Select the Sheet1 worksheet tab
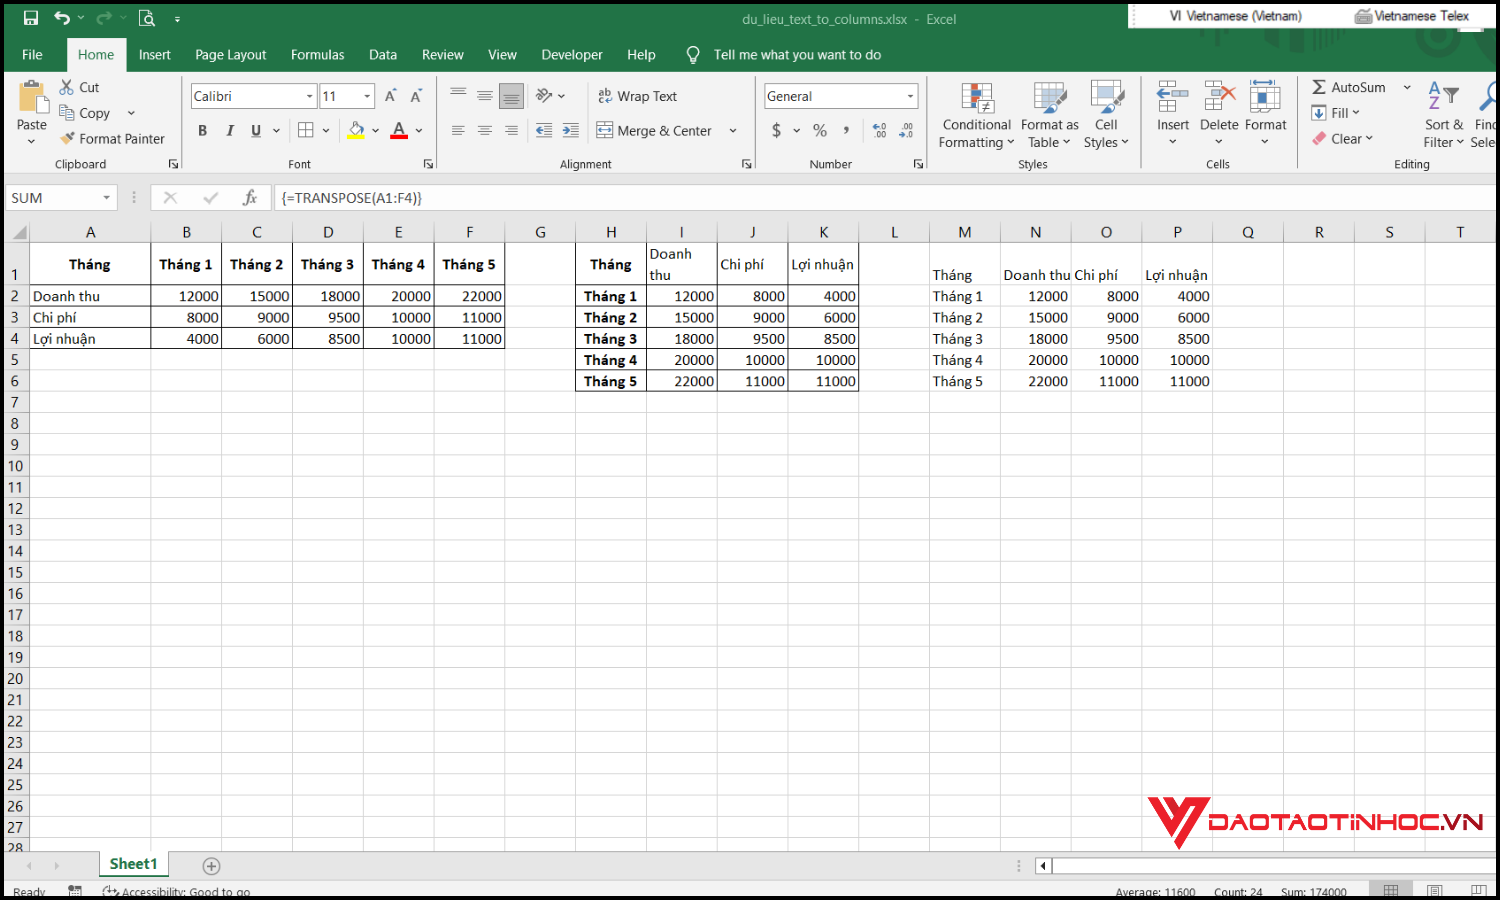Screen dimensions: 1500x900 click(133, 863)
